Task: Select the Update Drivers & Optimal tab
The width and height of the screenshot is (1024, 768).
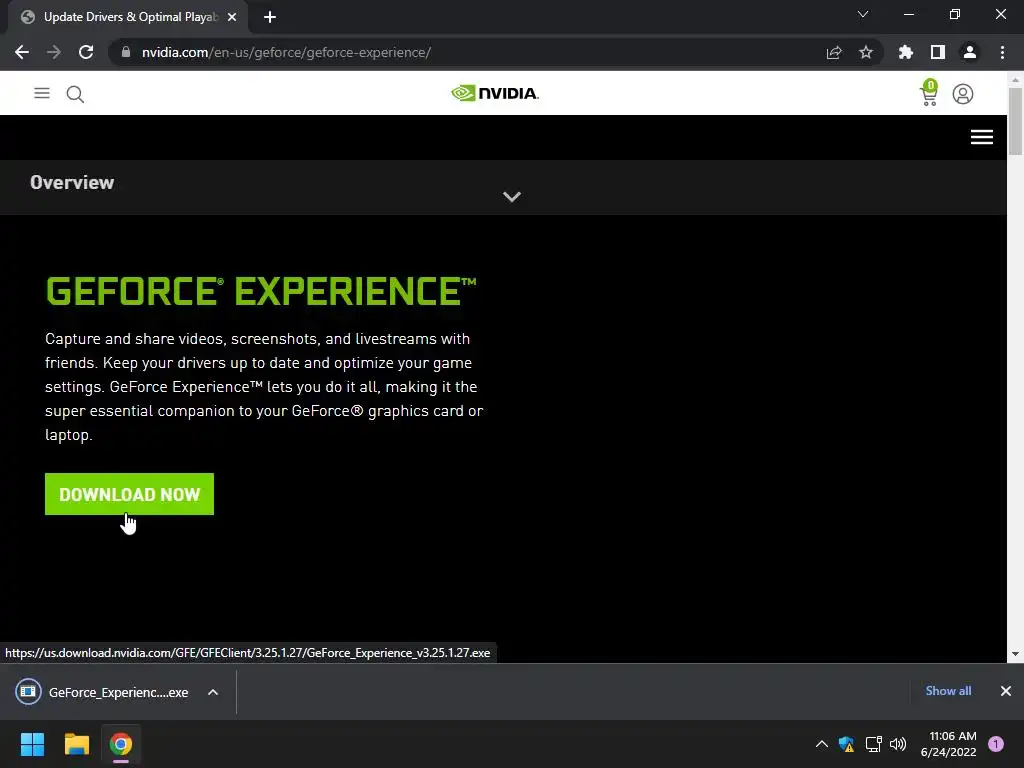Action: pos(128,17)
